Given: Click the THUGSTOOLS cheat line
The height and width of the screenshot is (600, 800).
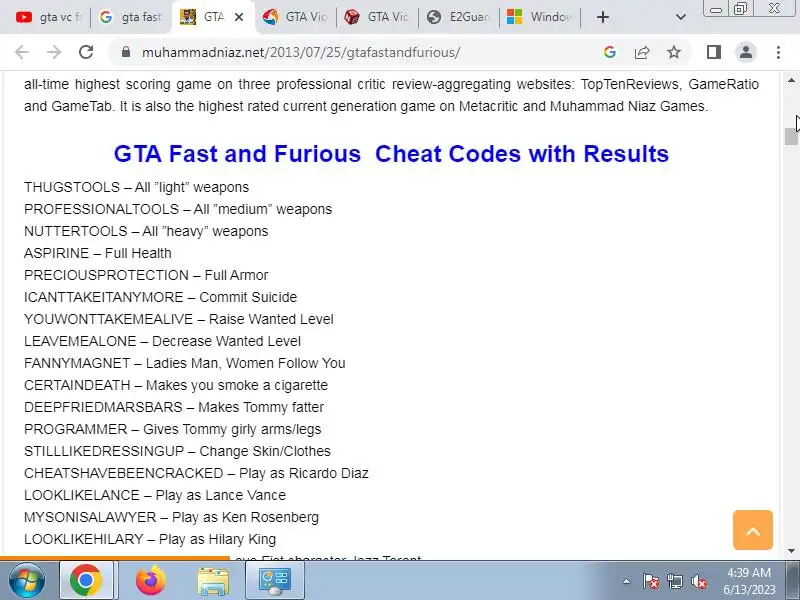Looking at the screenshot, I should 136,187.
